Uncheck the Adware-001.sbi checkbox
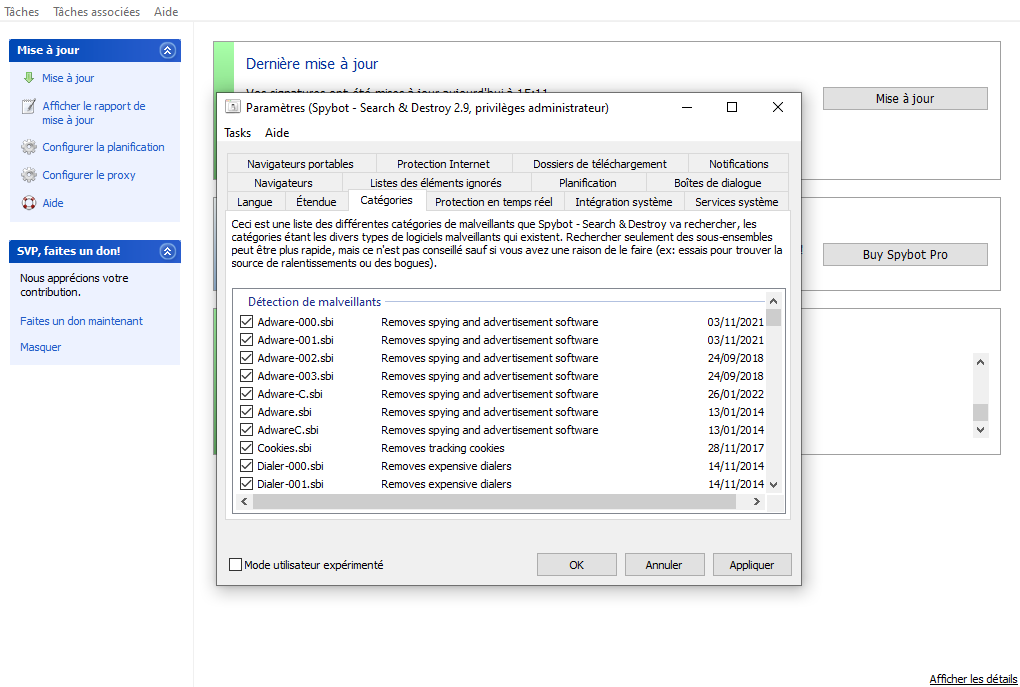1020x687 pixels. (247, 340)
